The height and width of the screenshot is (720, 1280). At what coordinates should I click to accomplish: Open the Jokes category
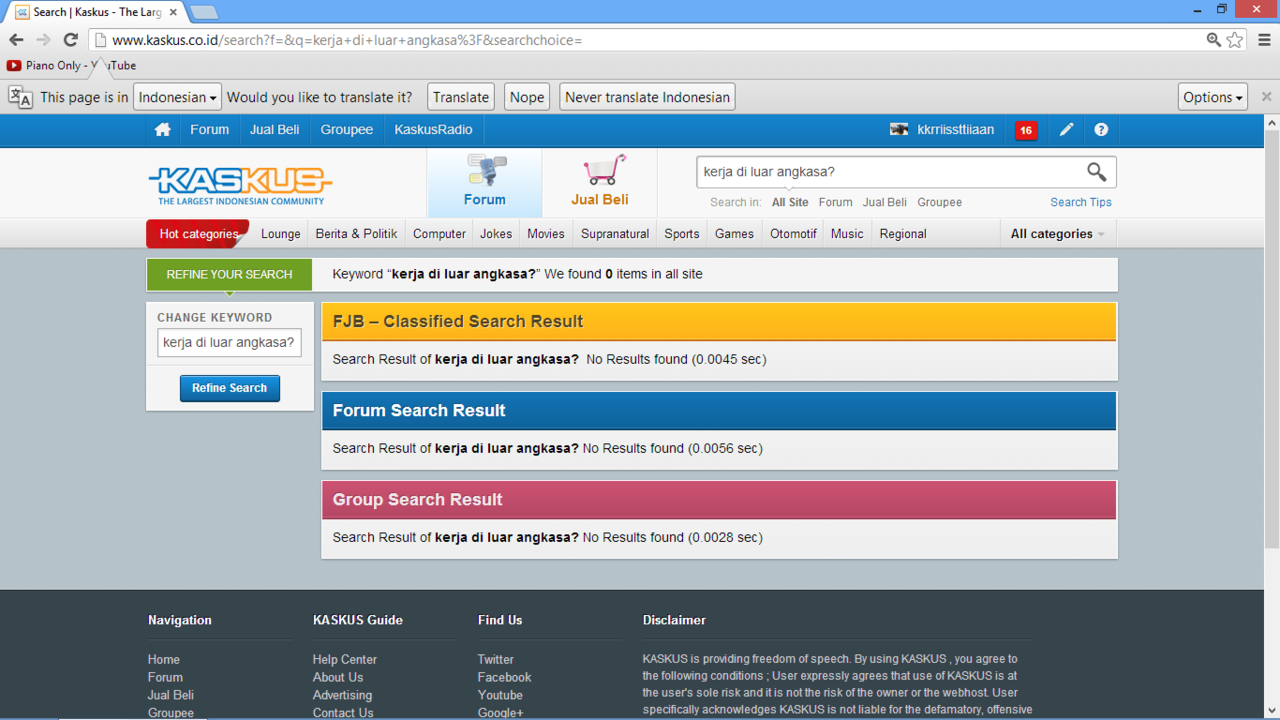coord(496,234)
